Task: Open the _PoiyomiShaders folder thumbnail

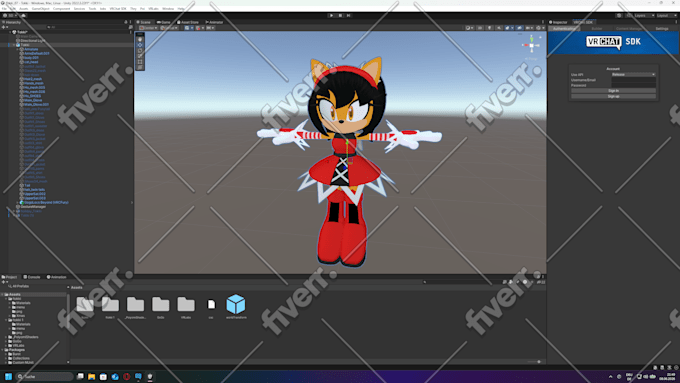Action: (x=135, y=304)
